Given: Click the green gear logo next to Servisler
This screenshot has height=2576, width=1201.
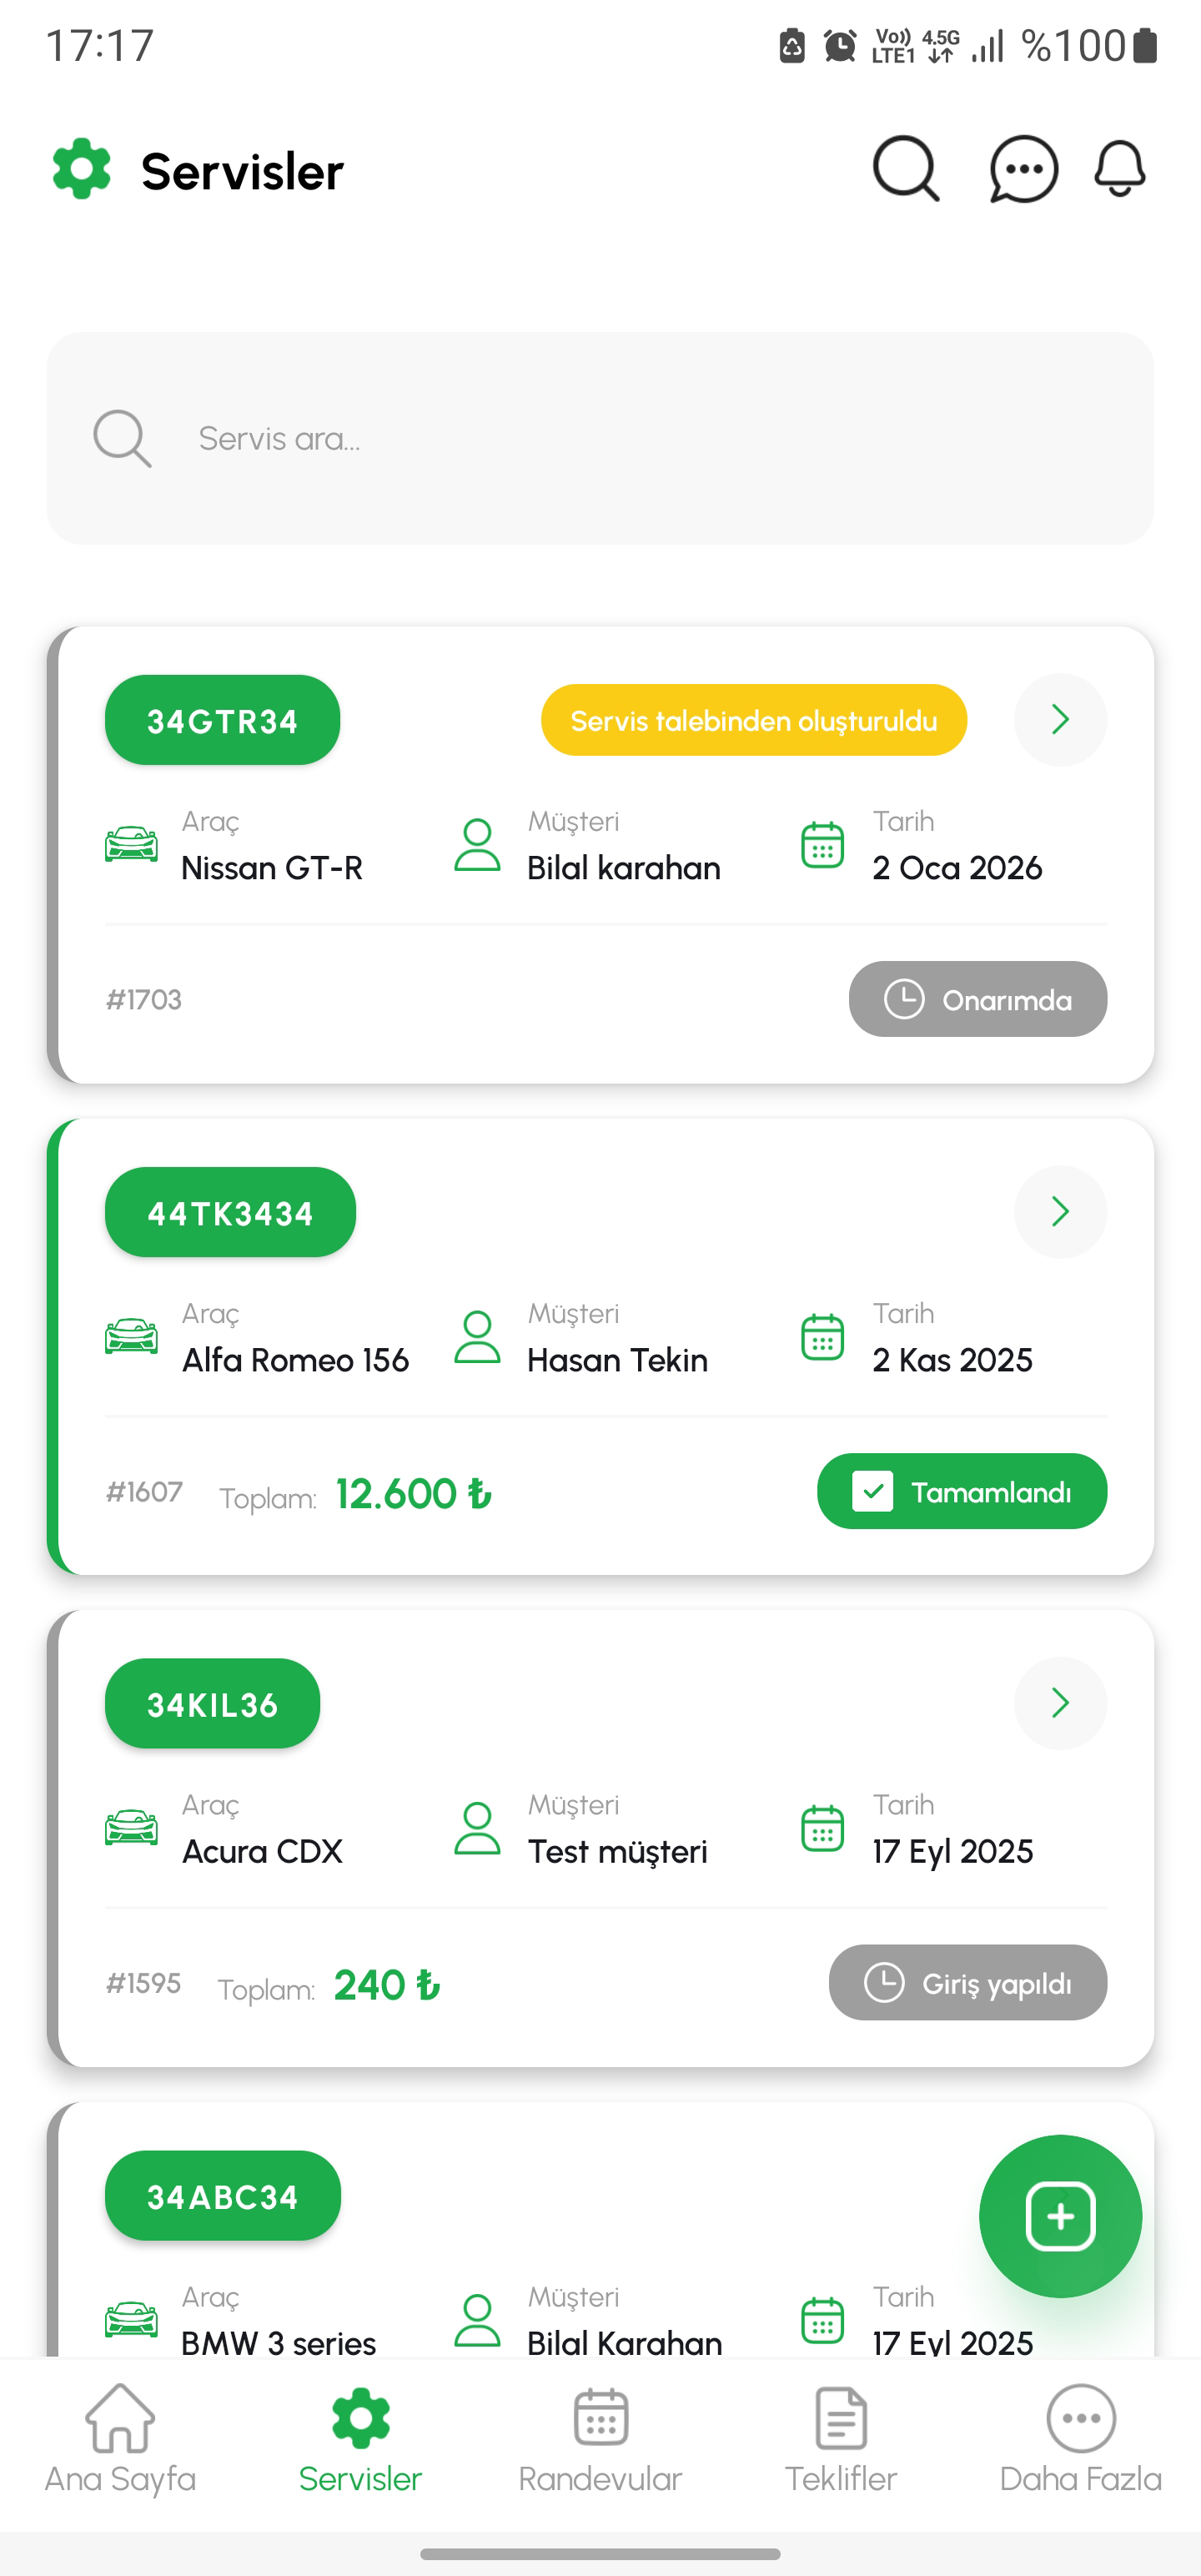Looking at the screenshot, I should [x=81, y=168].
